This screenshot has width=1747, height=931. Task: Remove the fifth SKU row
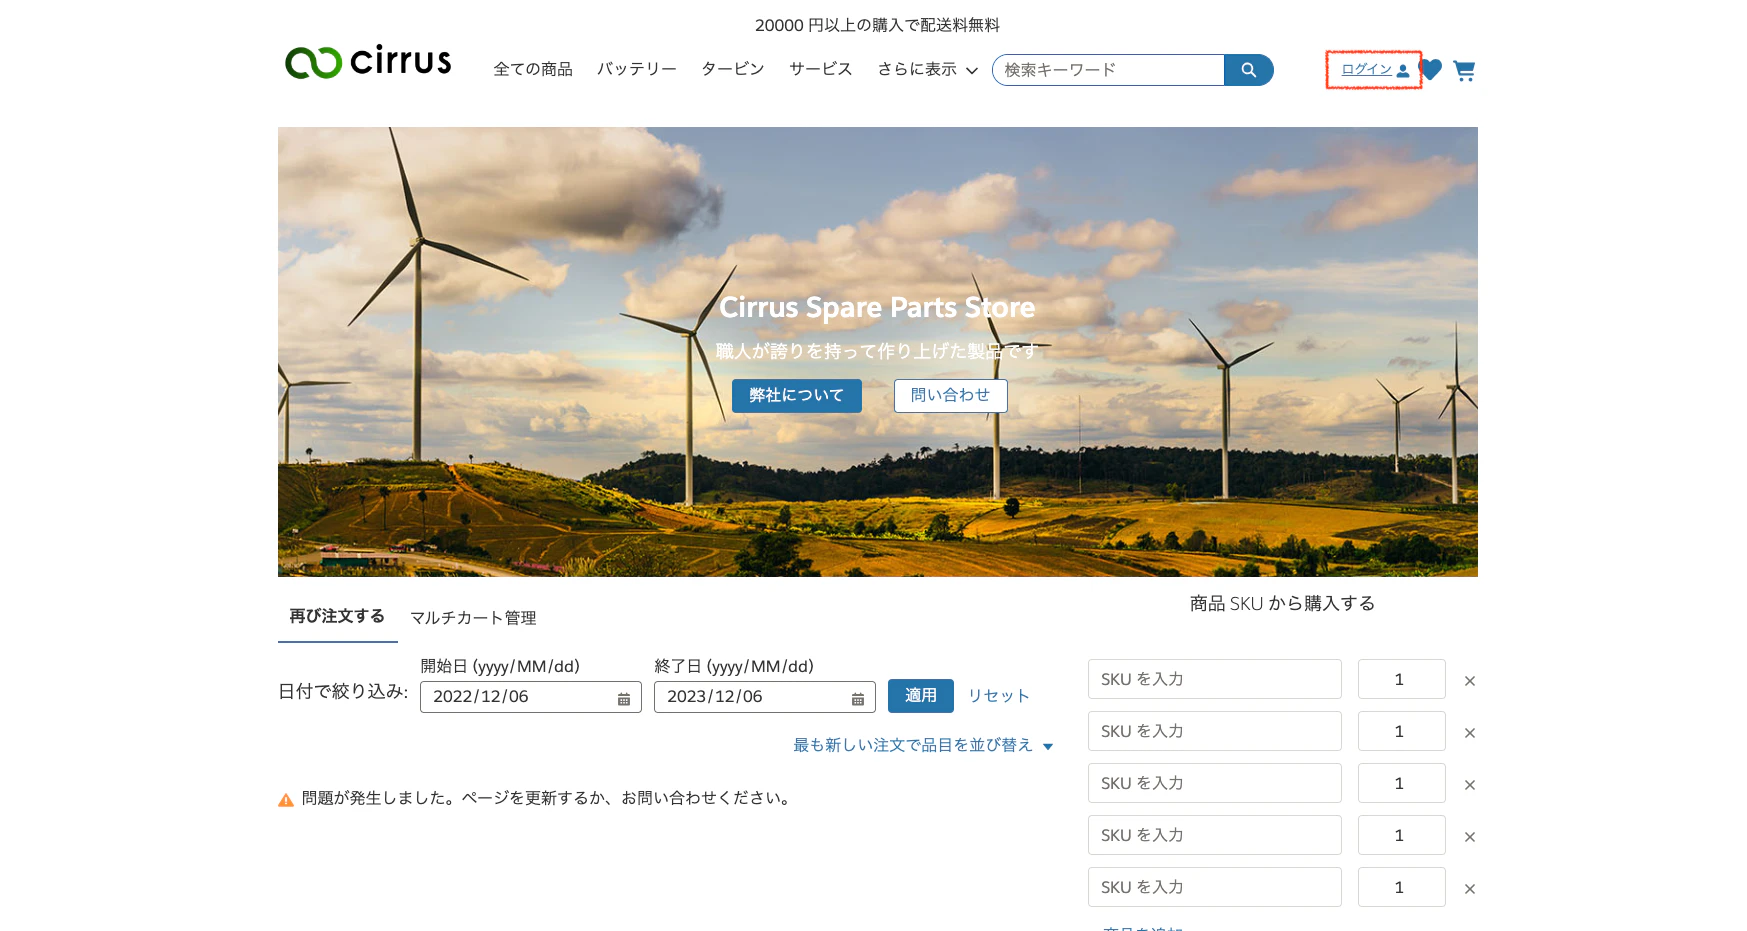(x=1470, y=889)
